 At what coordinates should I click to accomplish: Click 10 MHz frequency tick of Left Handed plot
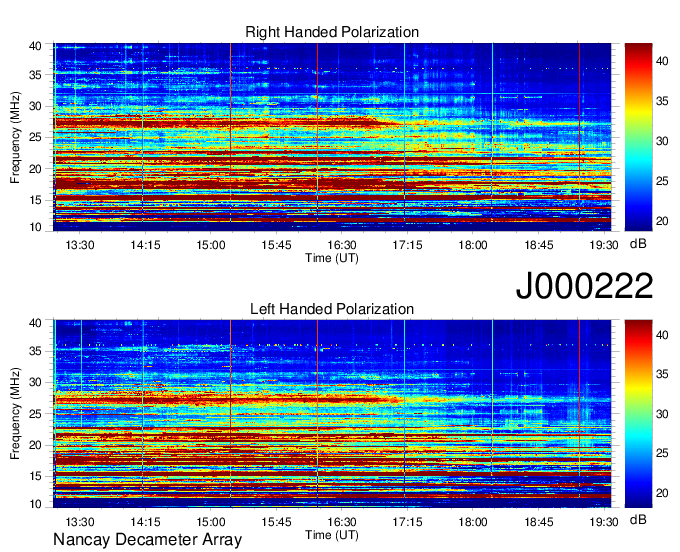click(x=35, y=504)
